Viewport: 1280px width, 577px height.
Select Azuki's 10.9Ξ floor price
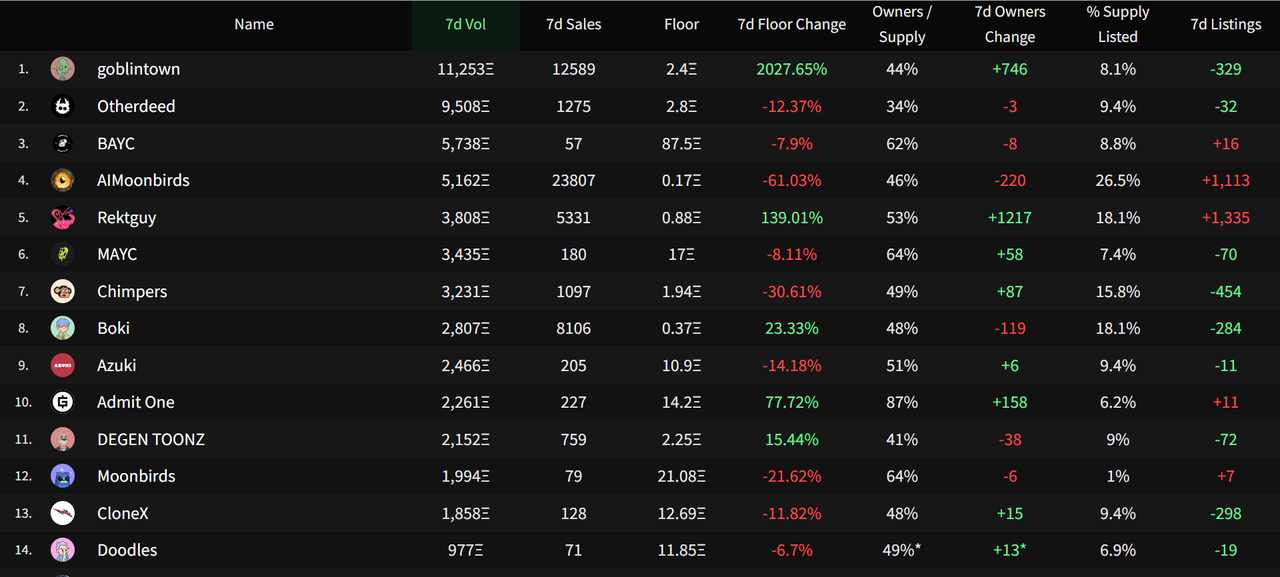[x=682, y=365]
